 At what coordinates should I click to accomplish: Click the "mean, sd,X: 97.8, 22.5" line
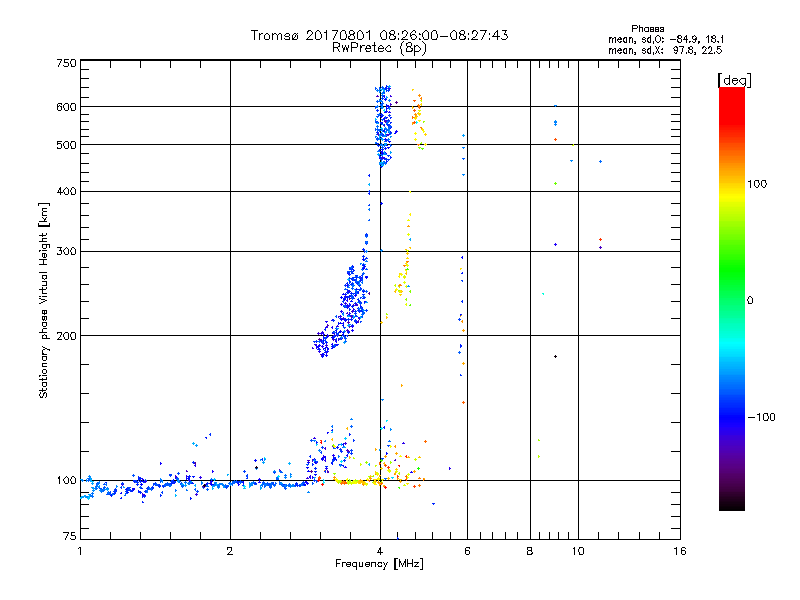(665, 50)
